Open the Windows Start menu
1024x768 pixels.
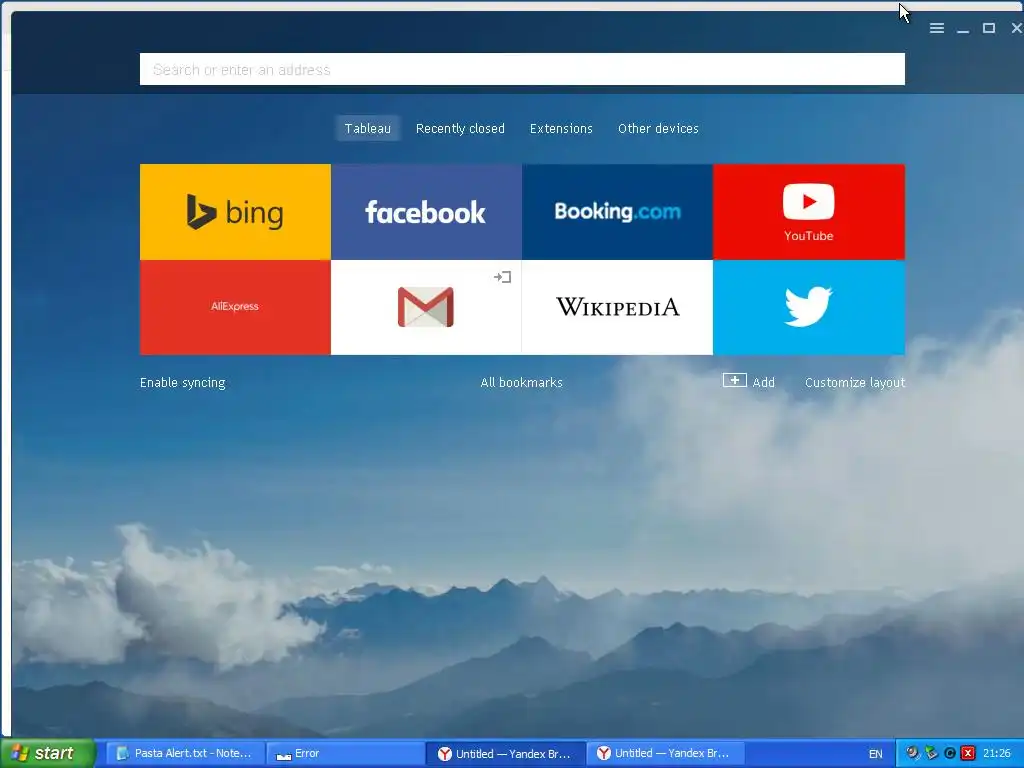click(47, 753)
